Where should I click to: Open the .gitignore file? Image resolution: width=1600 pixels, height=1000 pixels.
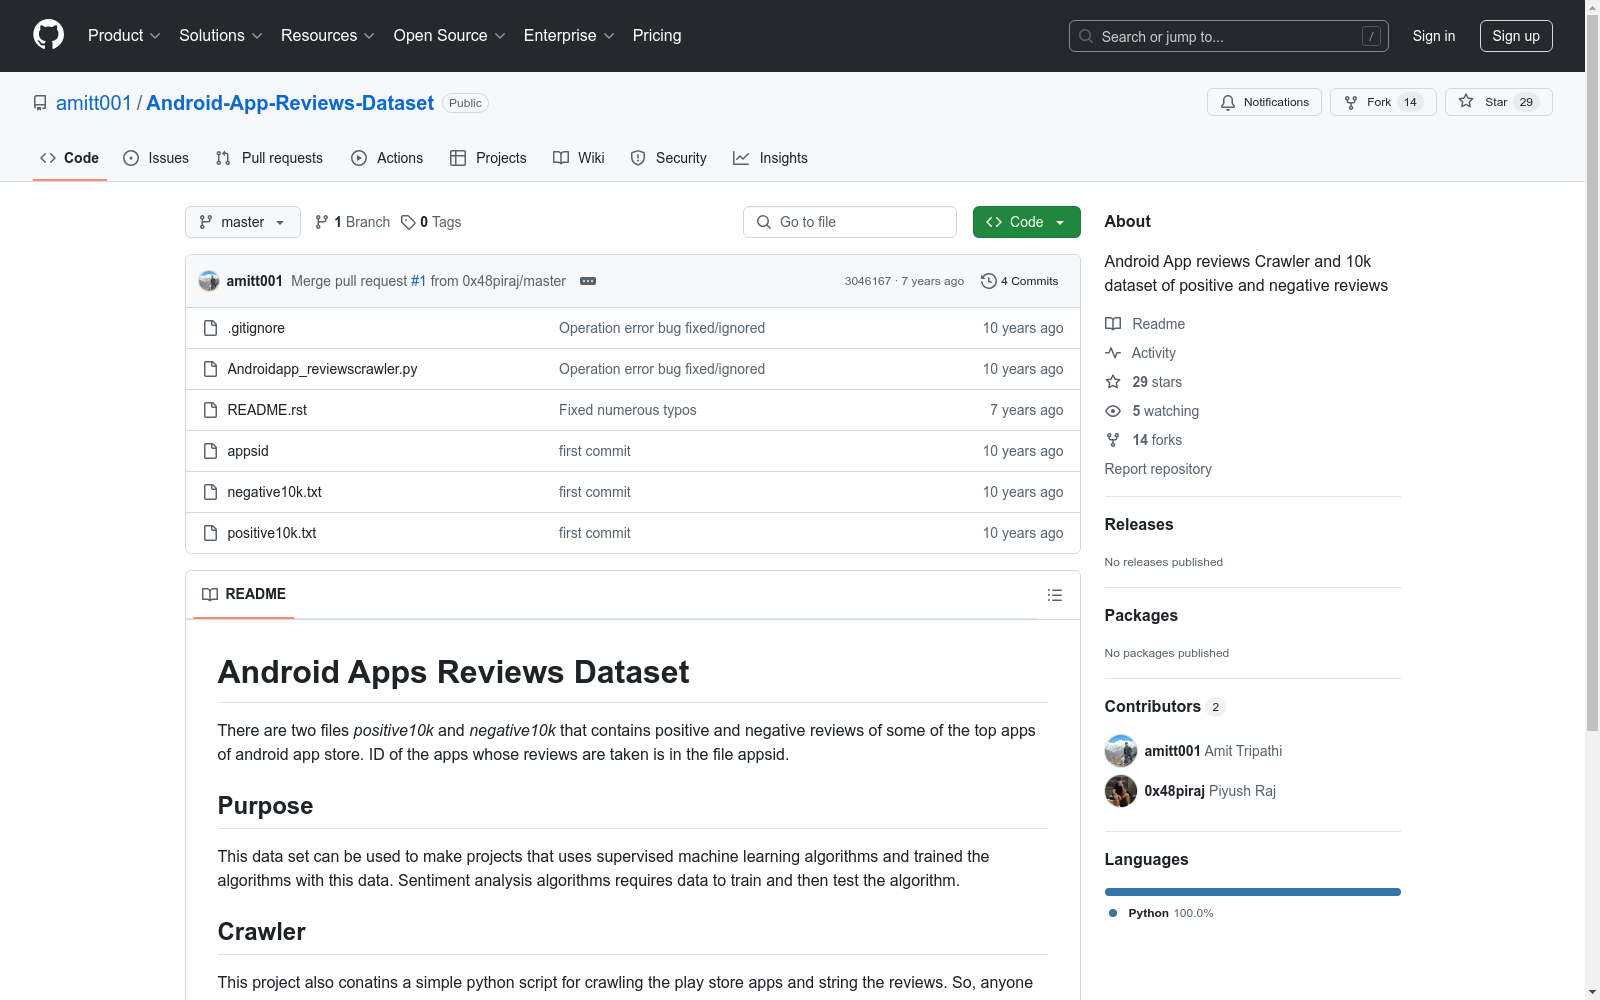[256, 328]
